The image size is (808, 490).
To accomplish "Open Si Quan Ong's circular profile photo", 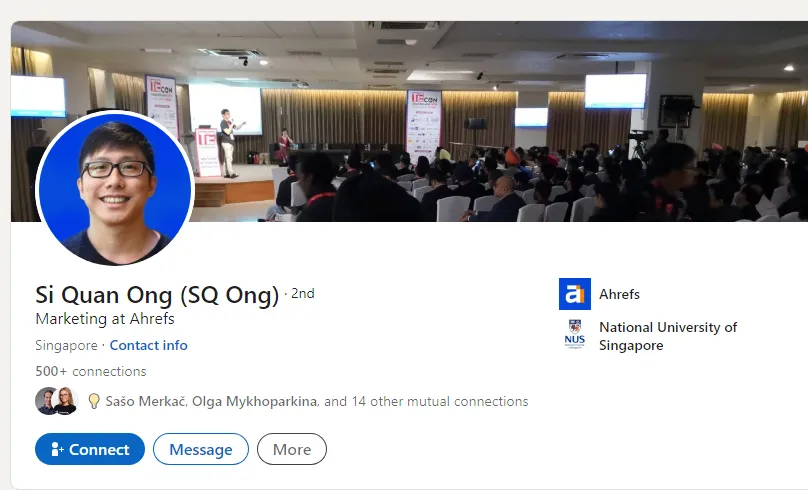I will [x=115, y=189].
